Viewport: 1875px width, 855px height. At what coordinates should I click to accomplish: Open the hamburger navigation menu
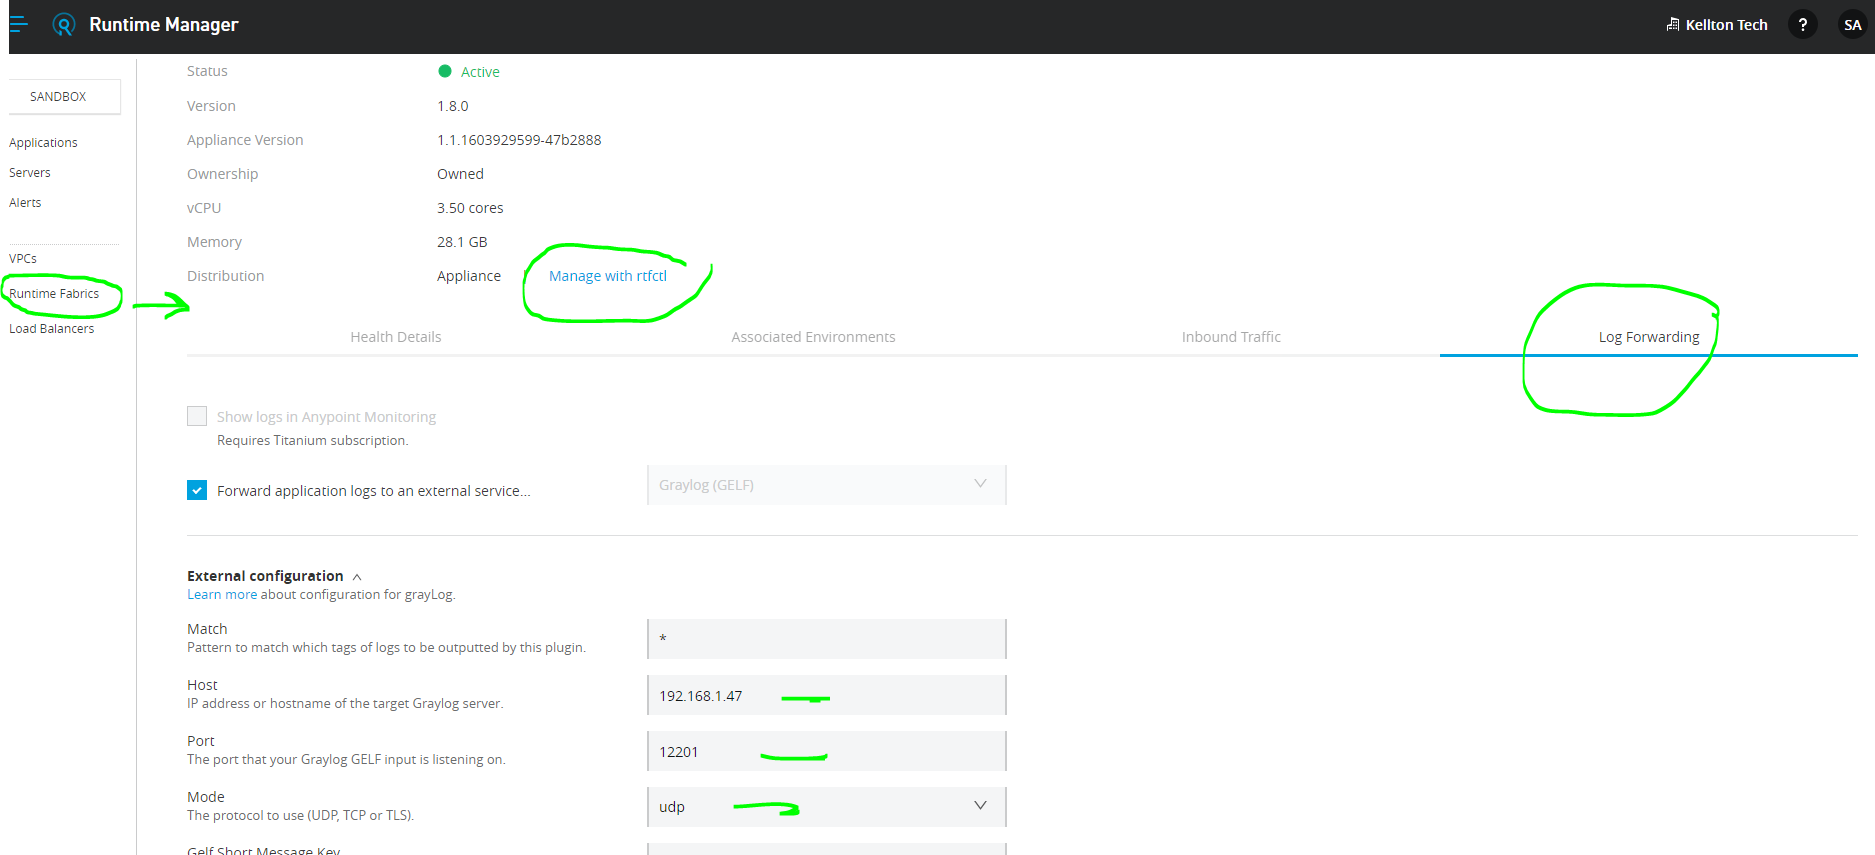coord(18,24)
